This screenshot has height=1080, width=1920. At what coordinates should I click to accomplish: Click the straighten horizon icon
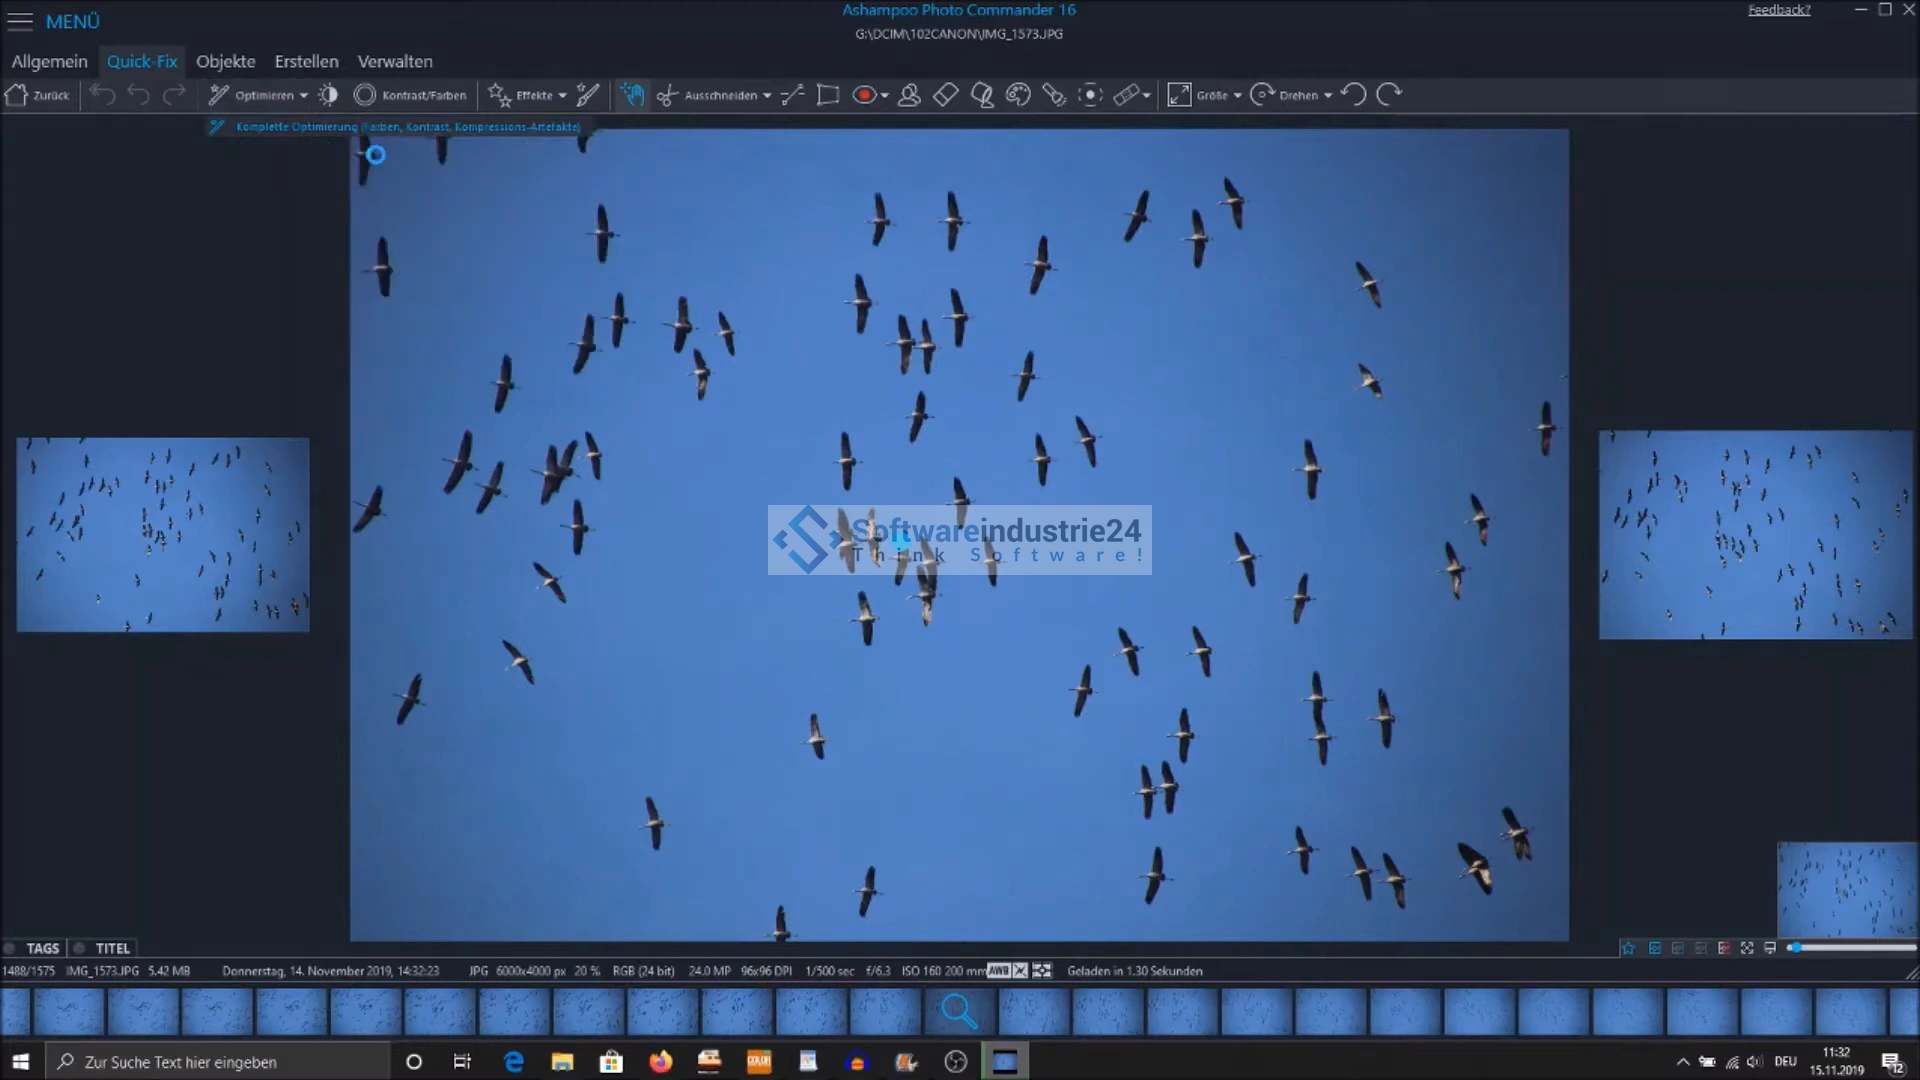click(x=792, y=95)
